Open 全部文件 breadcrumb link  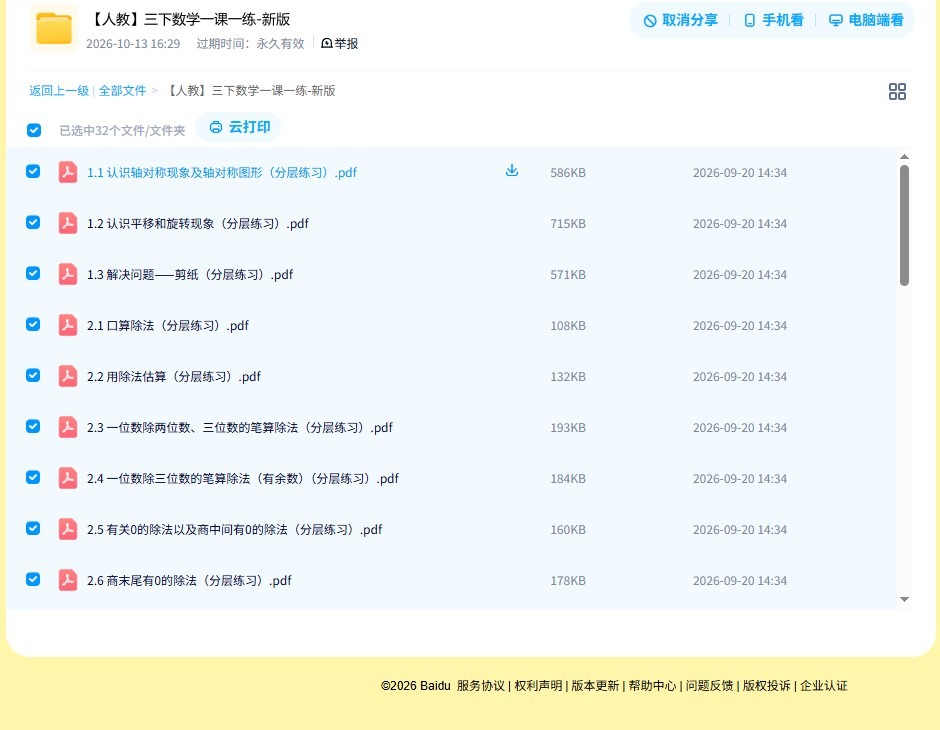point(122,91)
